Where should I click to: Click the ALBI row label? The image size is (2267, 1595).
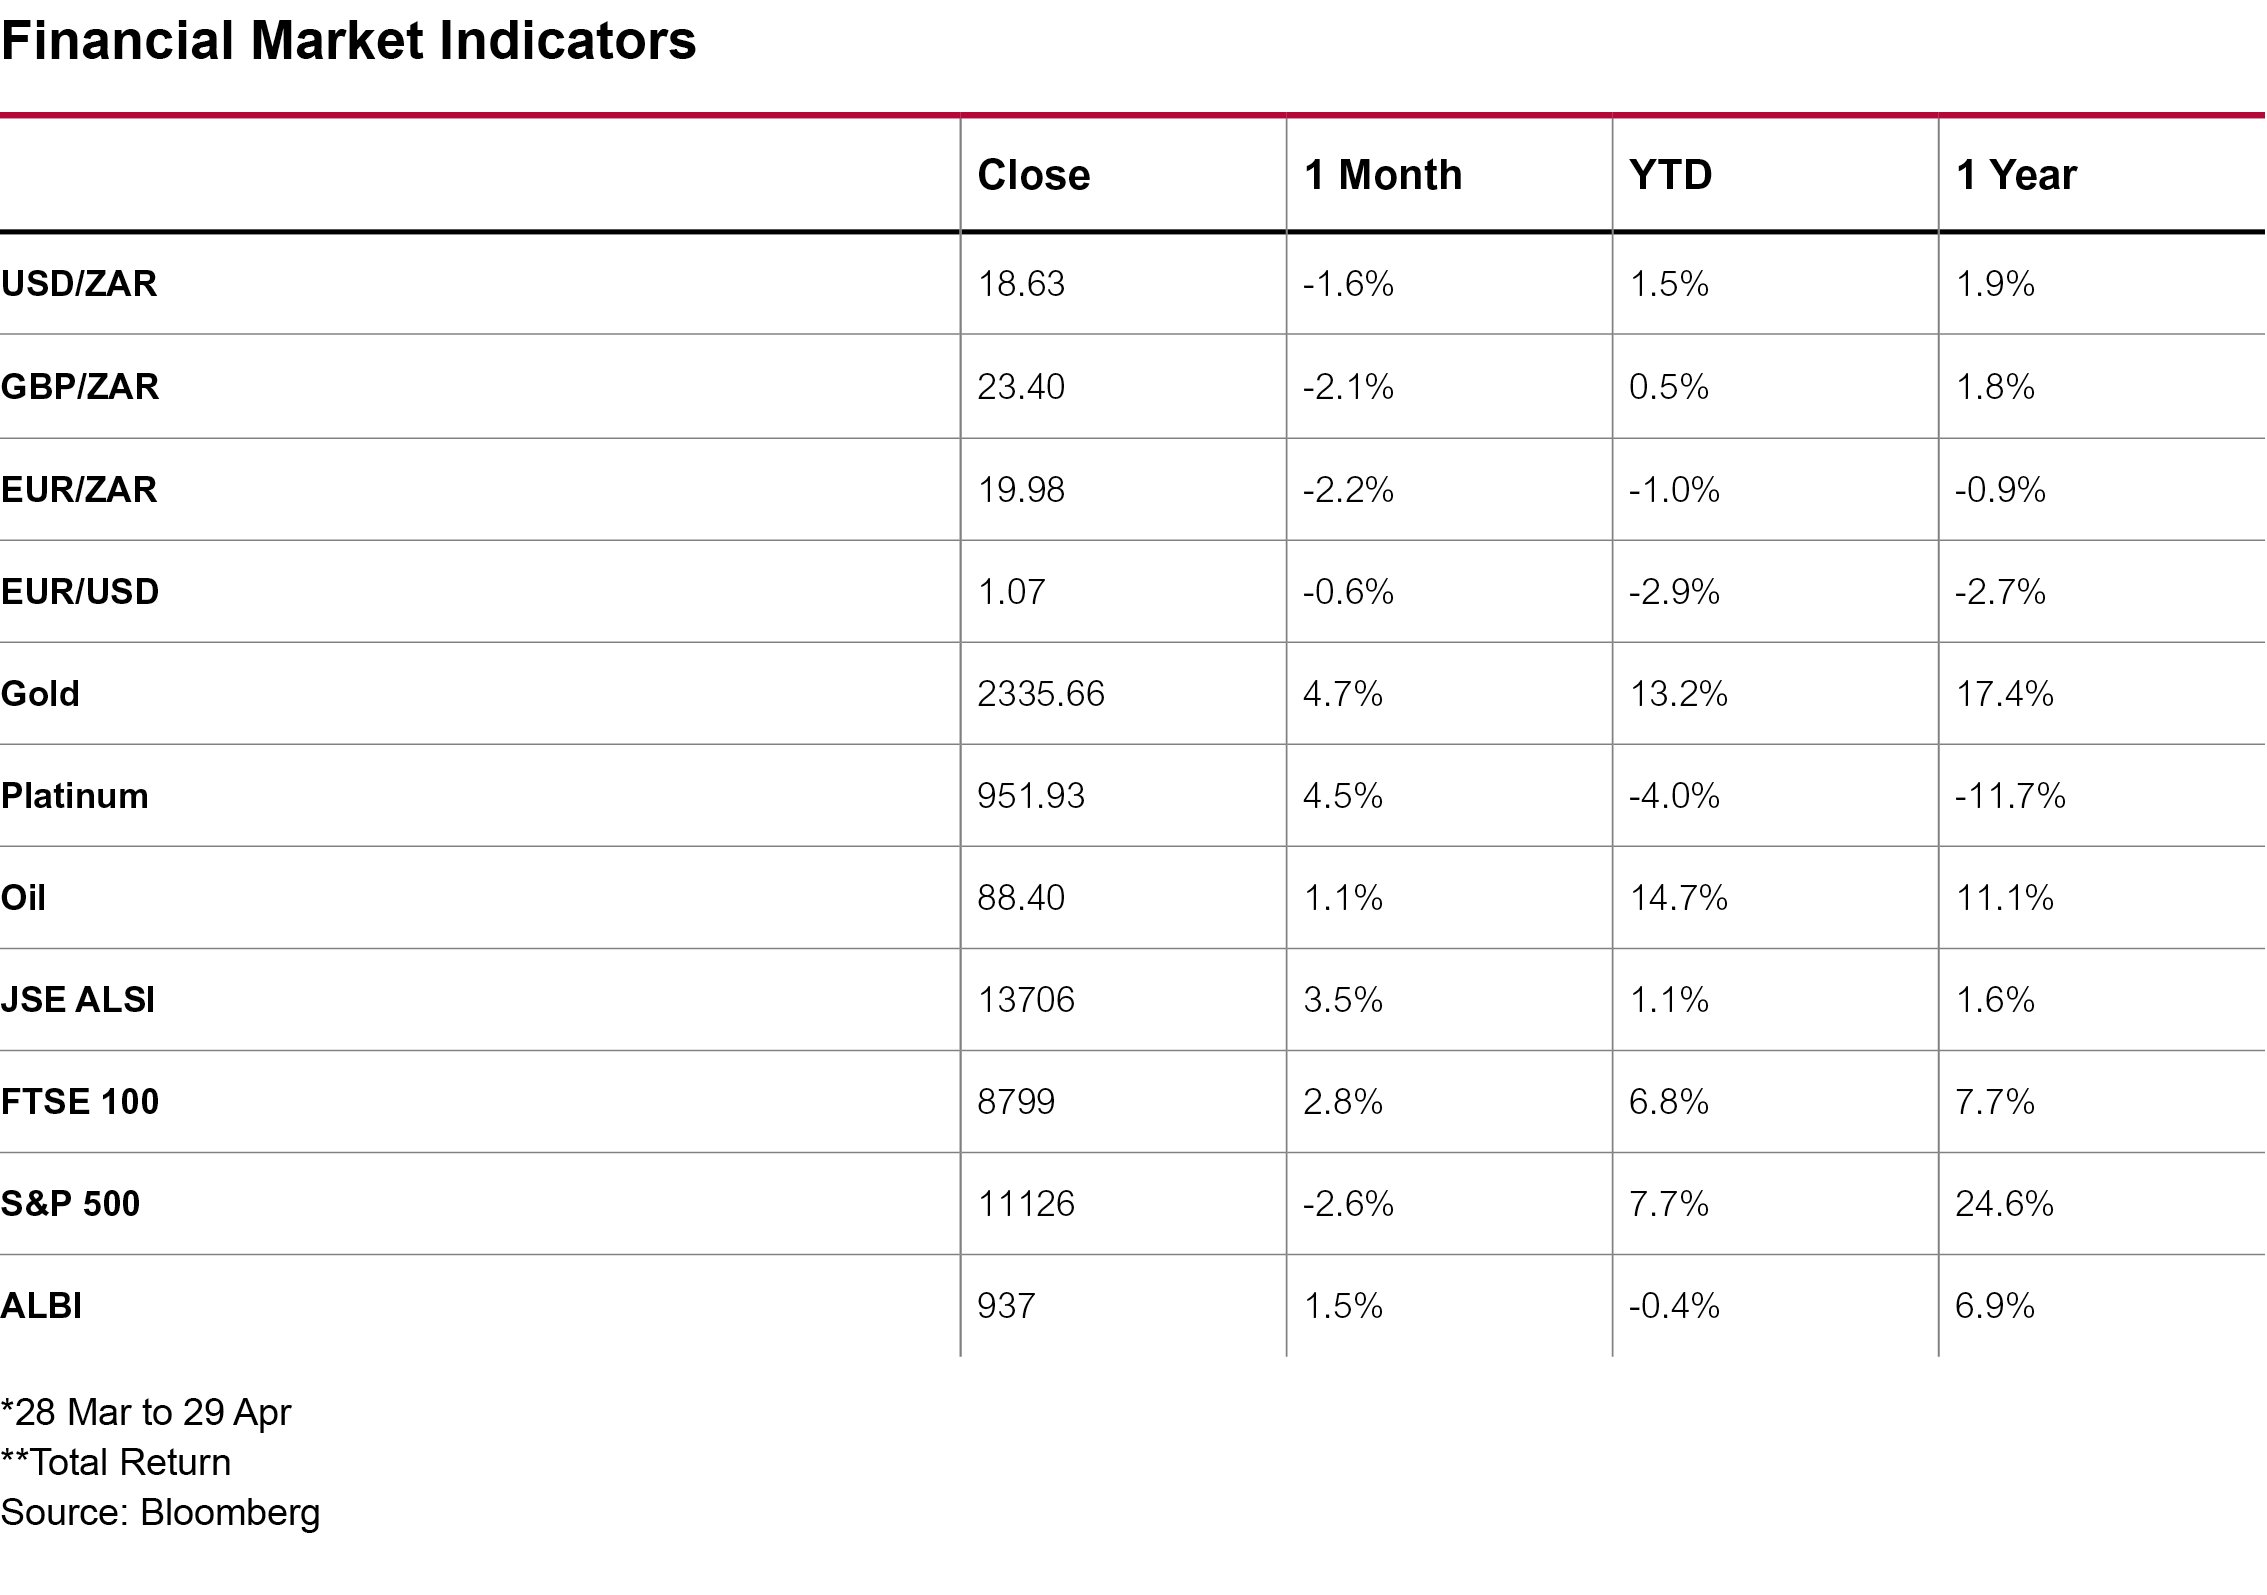click(x=41, y=1306)
